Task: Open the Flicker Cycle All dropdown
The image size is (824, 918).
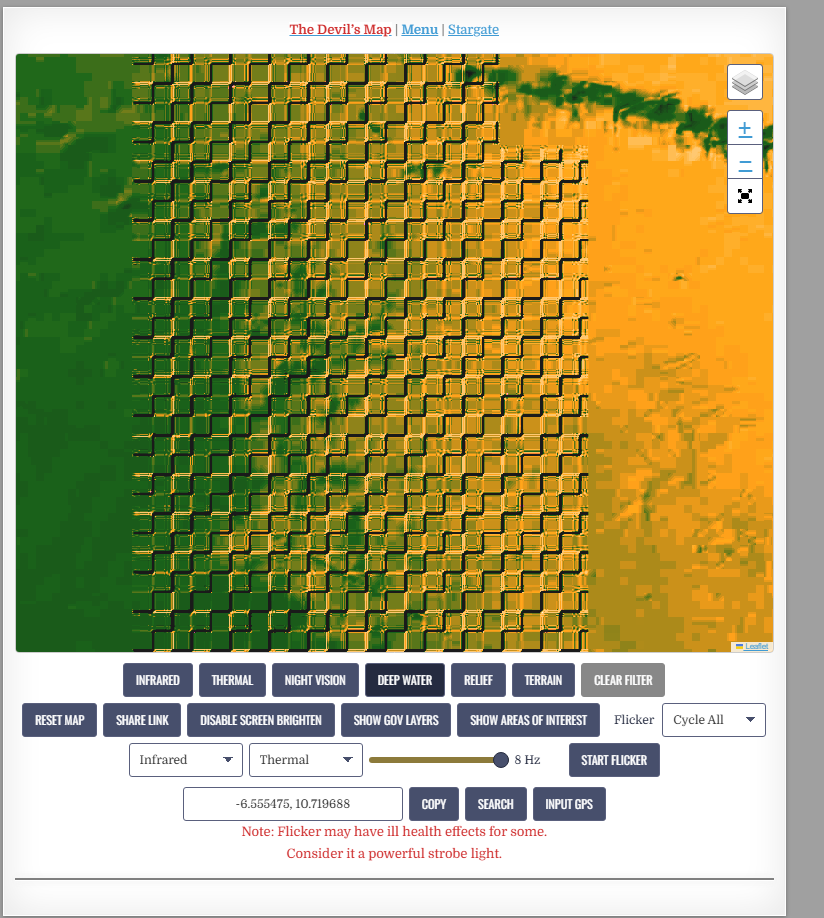Action: point(713,720)
